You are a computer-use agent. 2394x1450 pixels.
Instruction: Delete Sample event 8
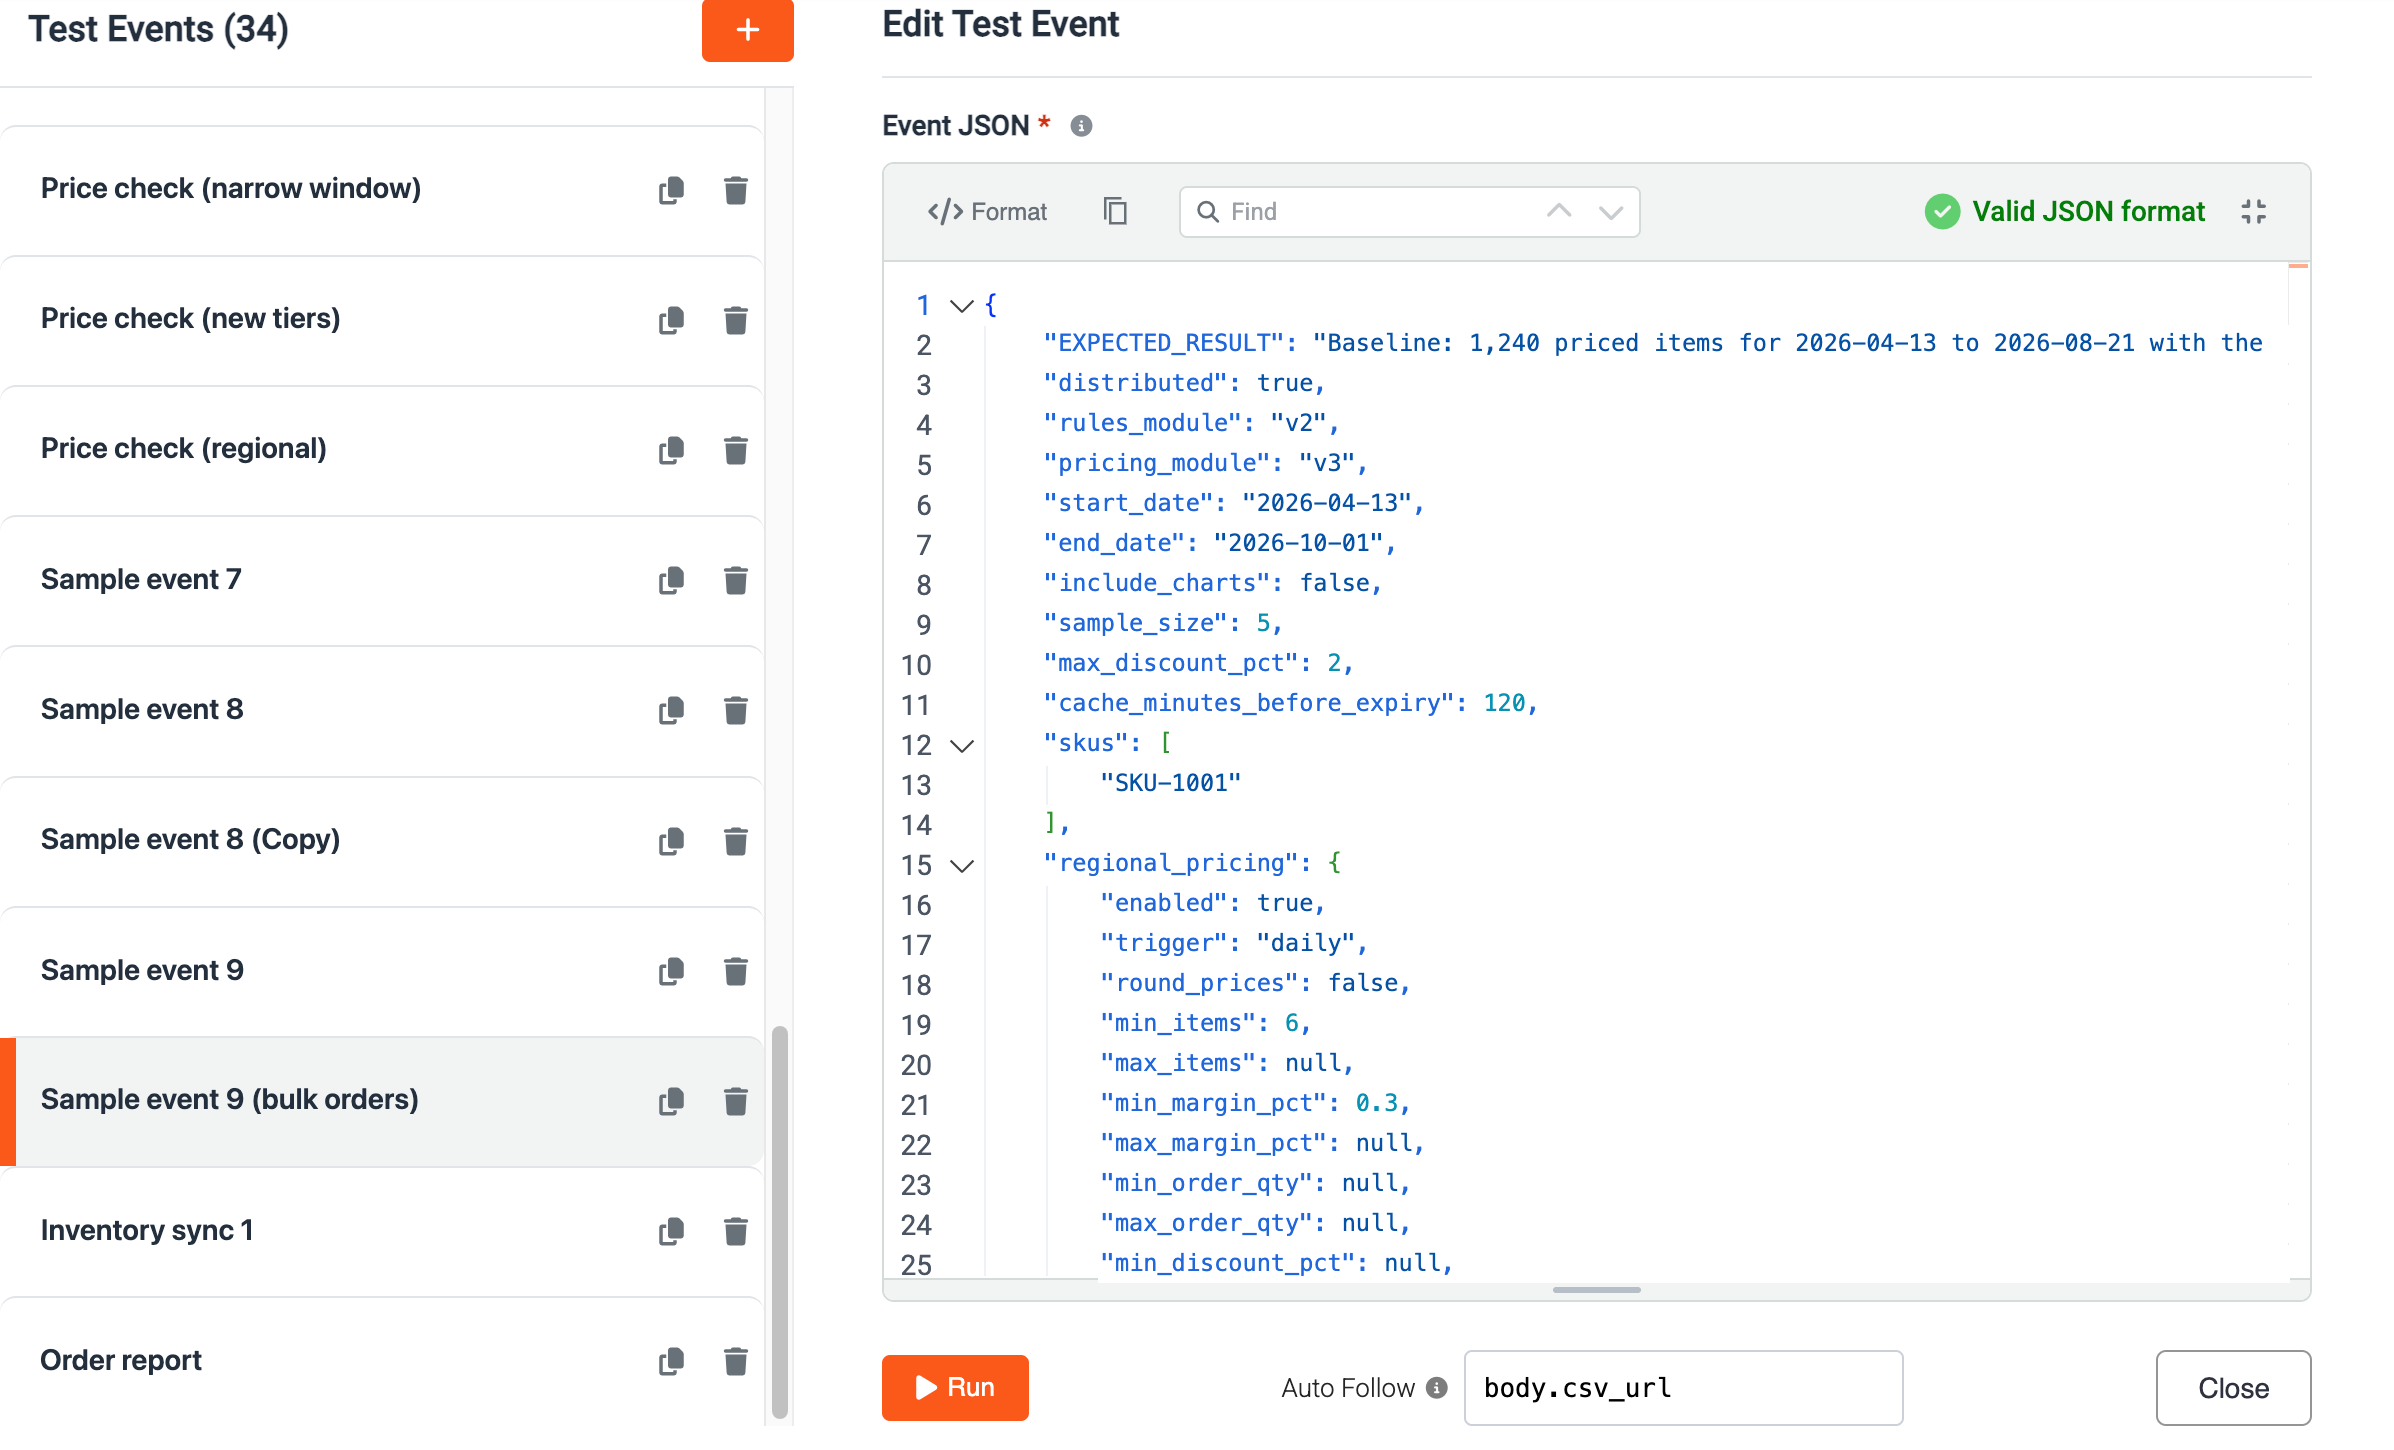pos(735,710)
